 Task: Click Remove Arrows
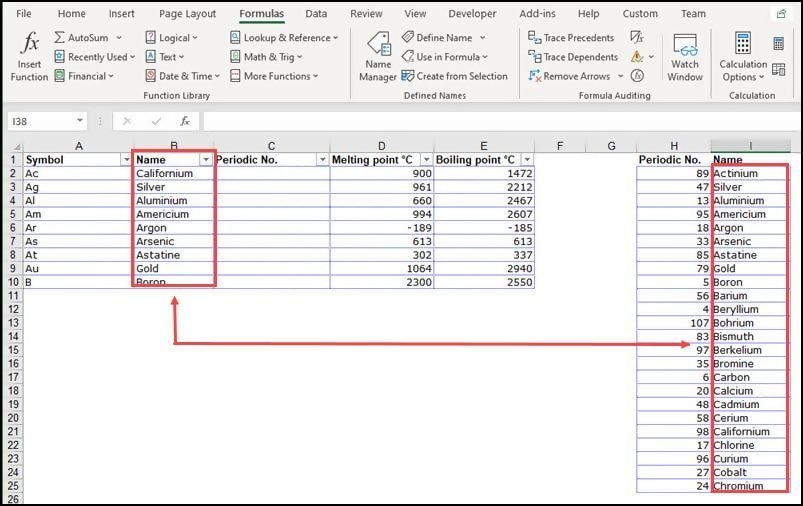(x=569, y=76)
